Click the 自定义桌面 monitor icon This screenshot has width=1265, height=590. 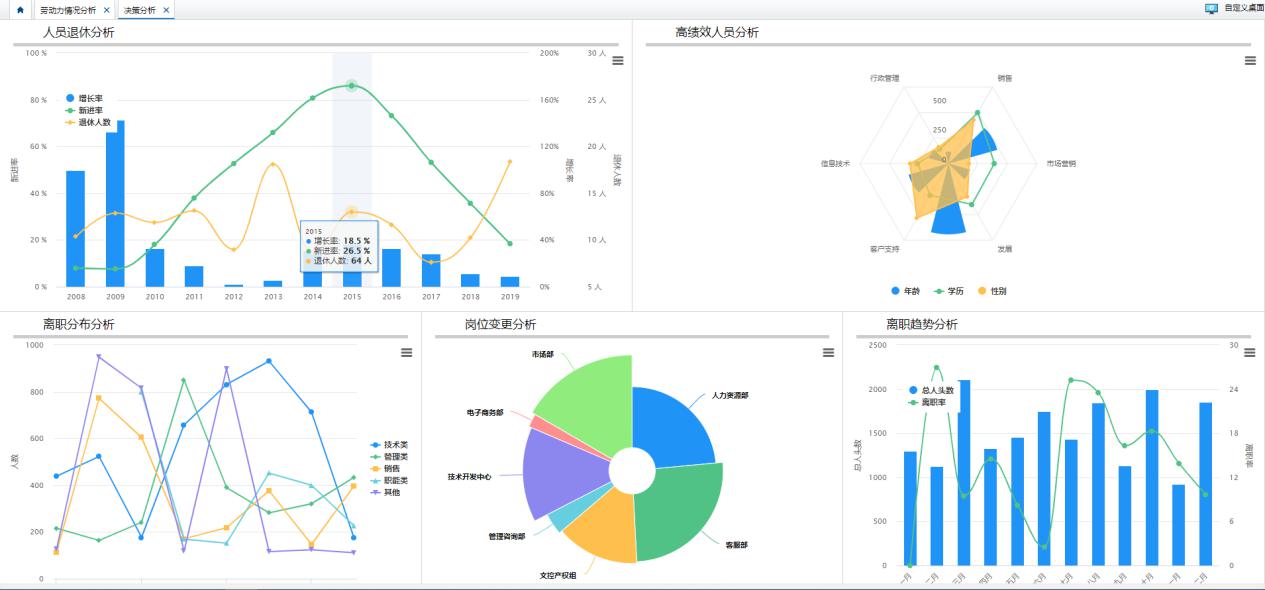click(x=1211, y=8)
